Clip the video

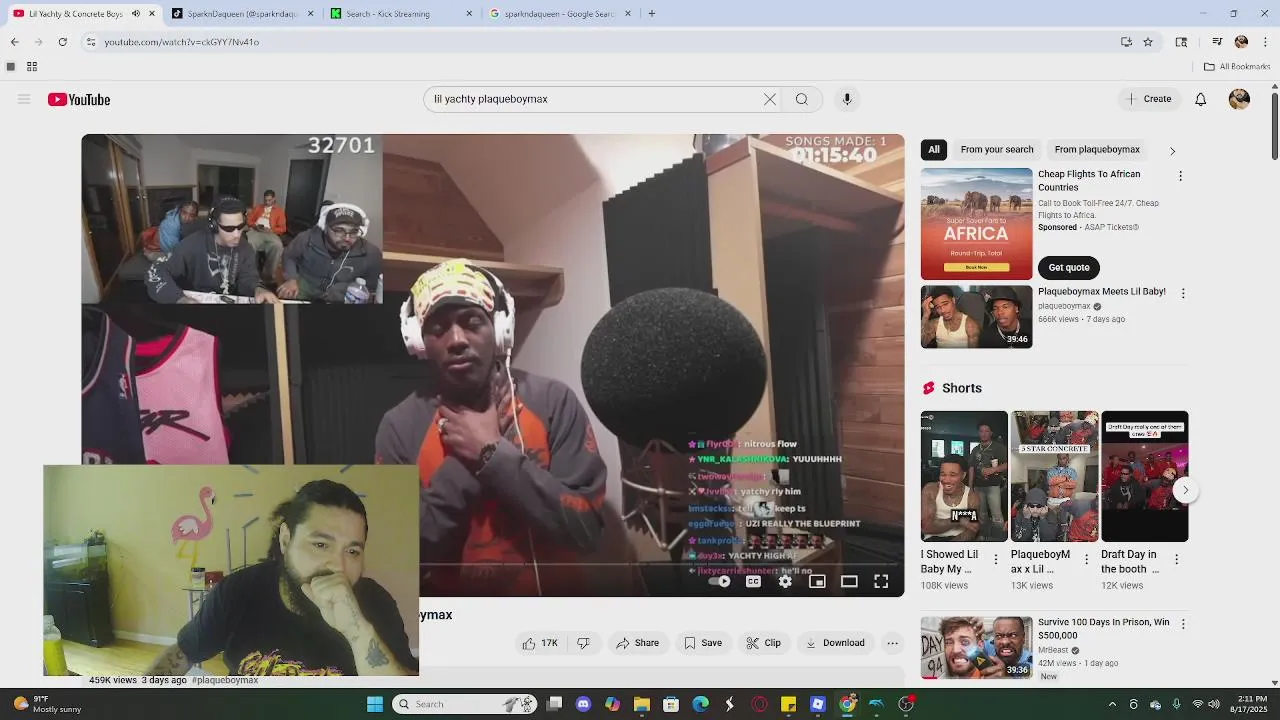[x=764, y=643]
